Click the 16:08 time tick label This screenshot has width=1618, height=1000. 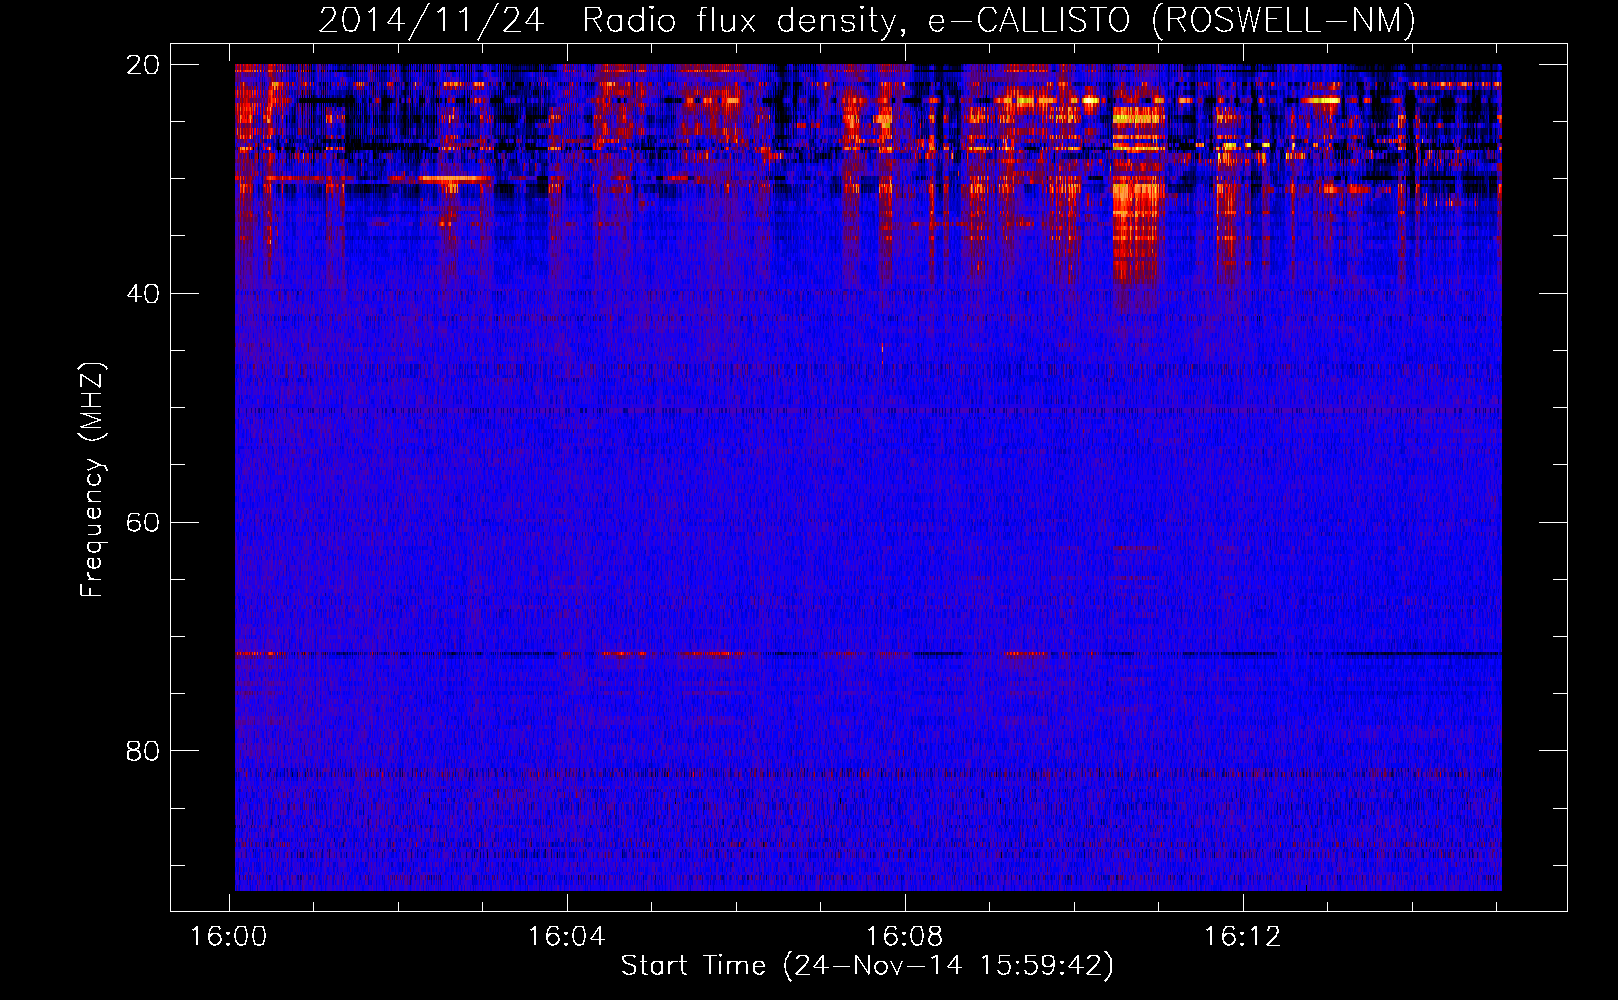(904, 937)
